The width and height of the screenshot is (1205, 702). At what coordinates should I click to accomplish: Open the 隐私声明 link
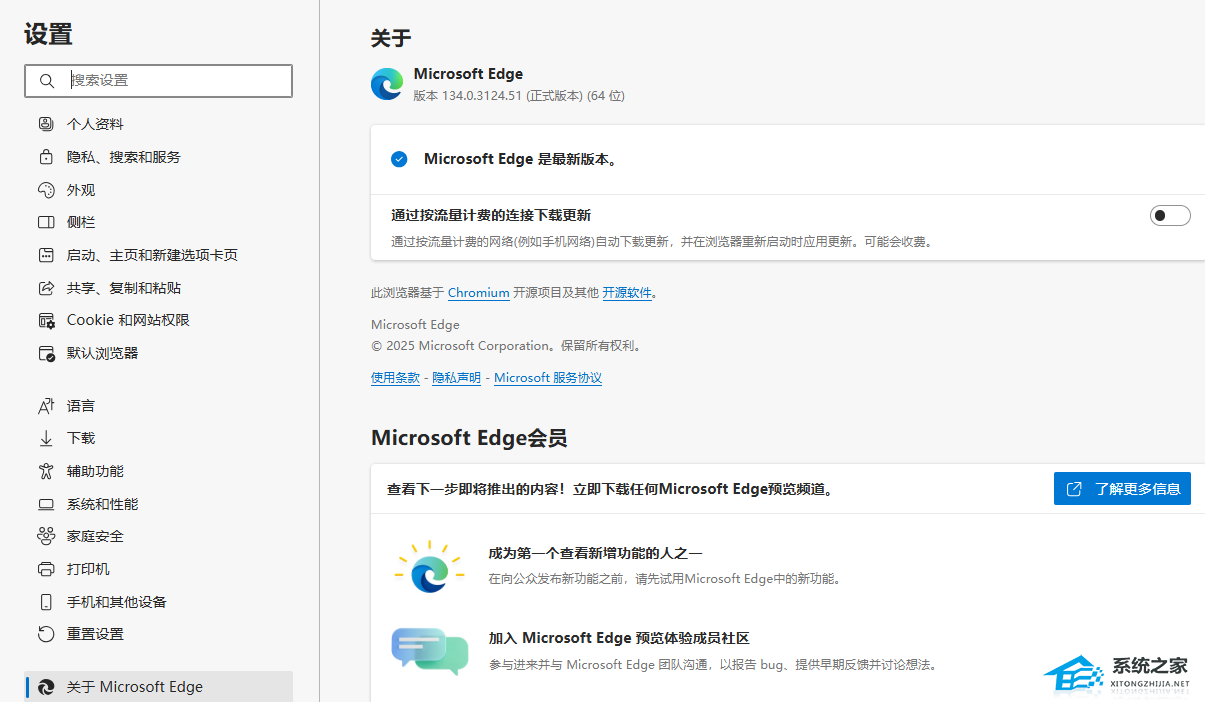[x=456, y=378]
